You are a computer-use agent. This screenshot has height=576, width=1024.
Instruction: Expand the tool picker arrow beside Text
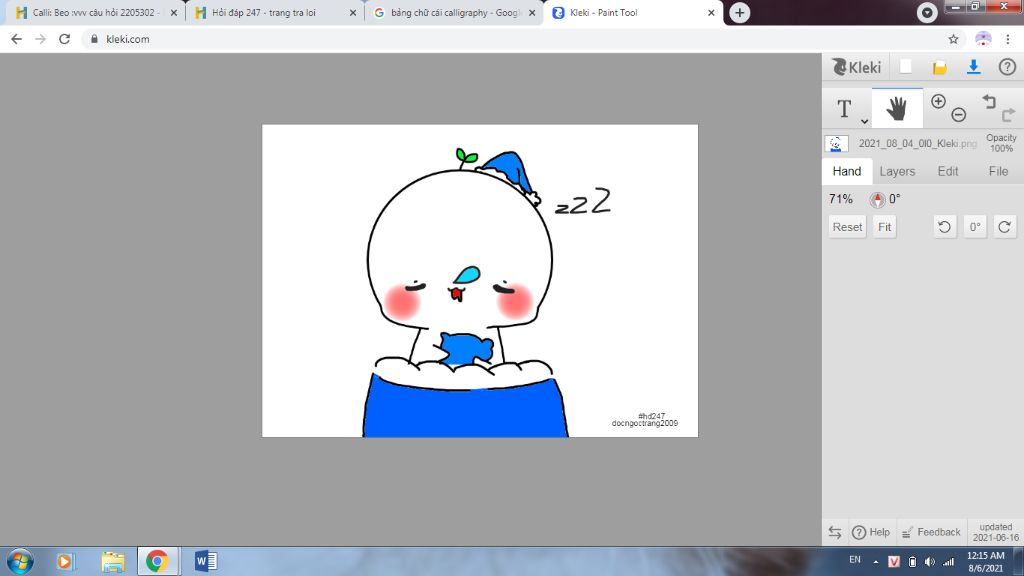pyautogui.click(x=864, y=121)
